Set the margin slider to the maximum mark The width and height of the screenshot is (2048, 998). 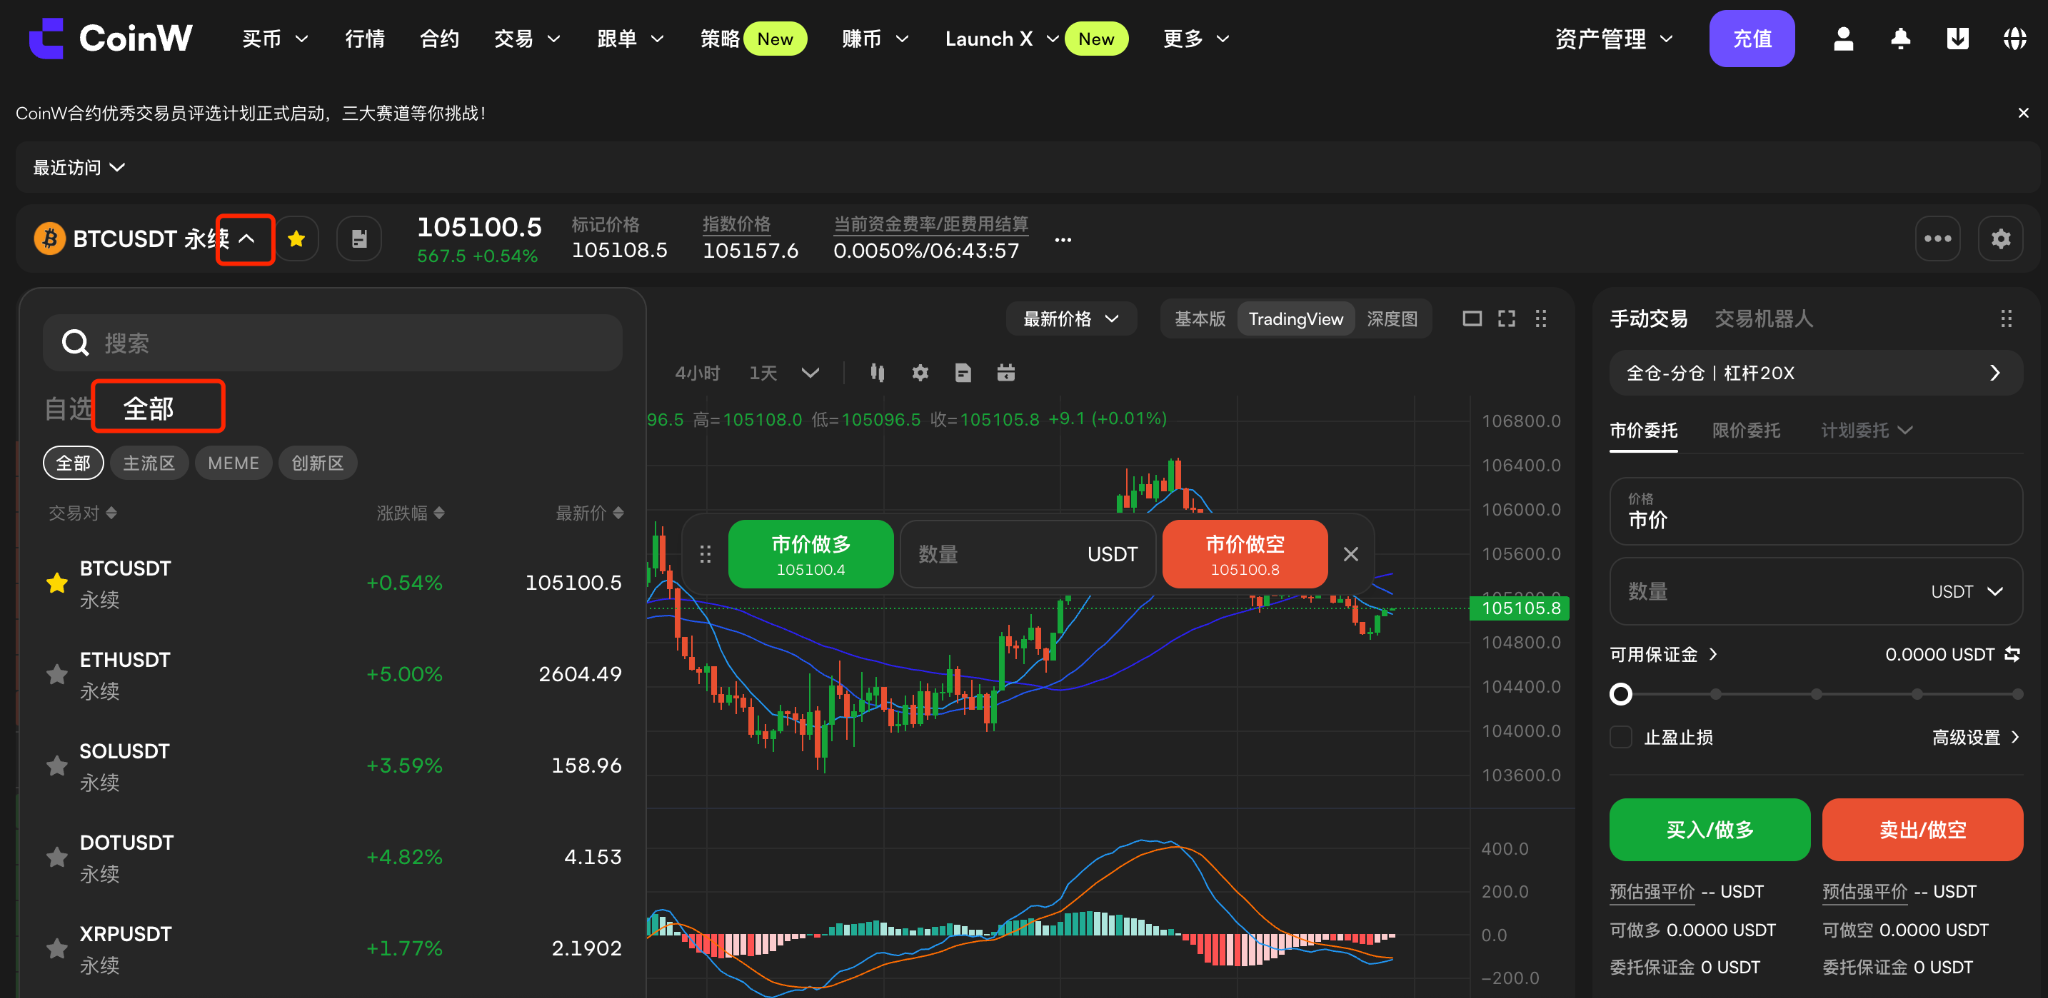click(2017, 694)
